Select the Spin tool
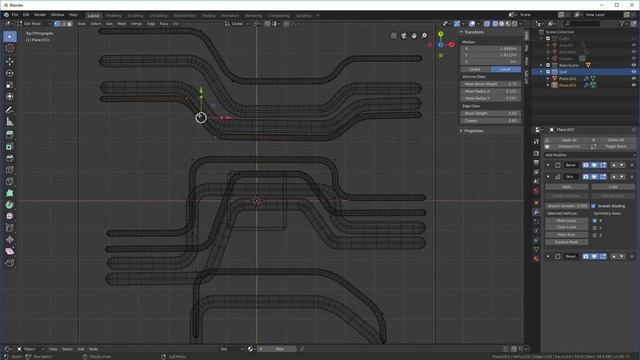Screen dimensions: 640x360 tap(10, 204)
